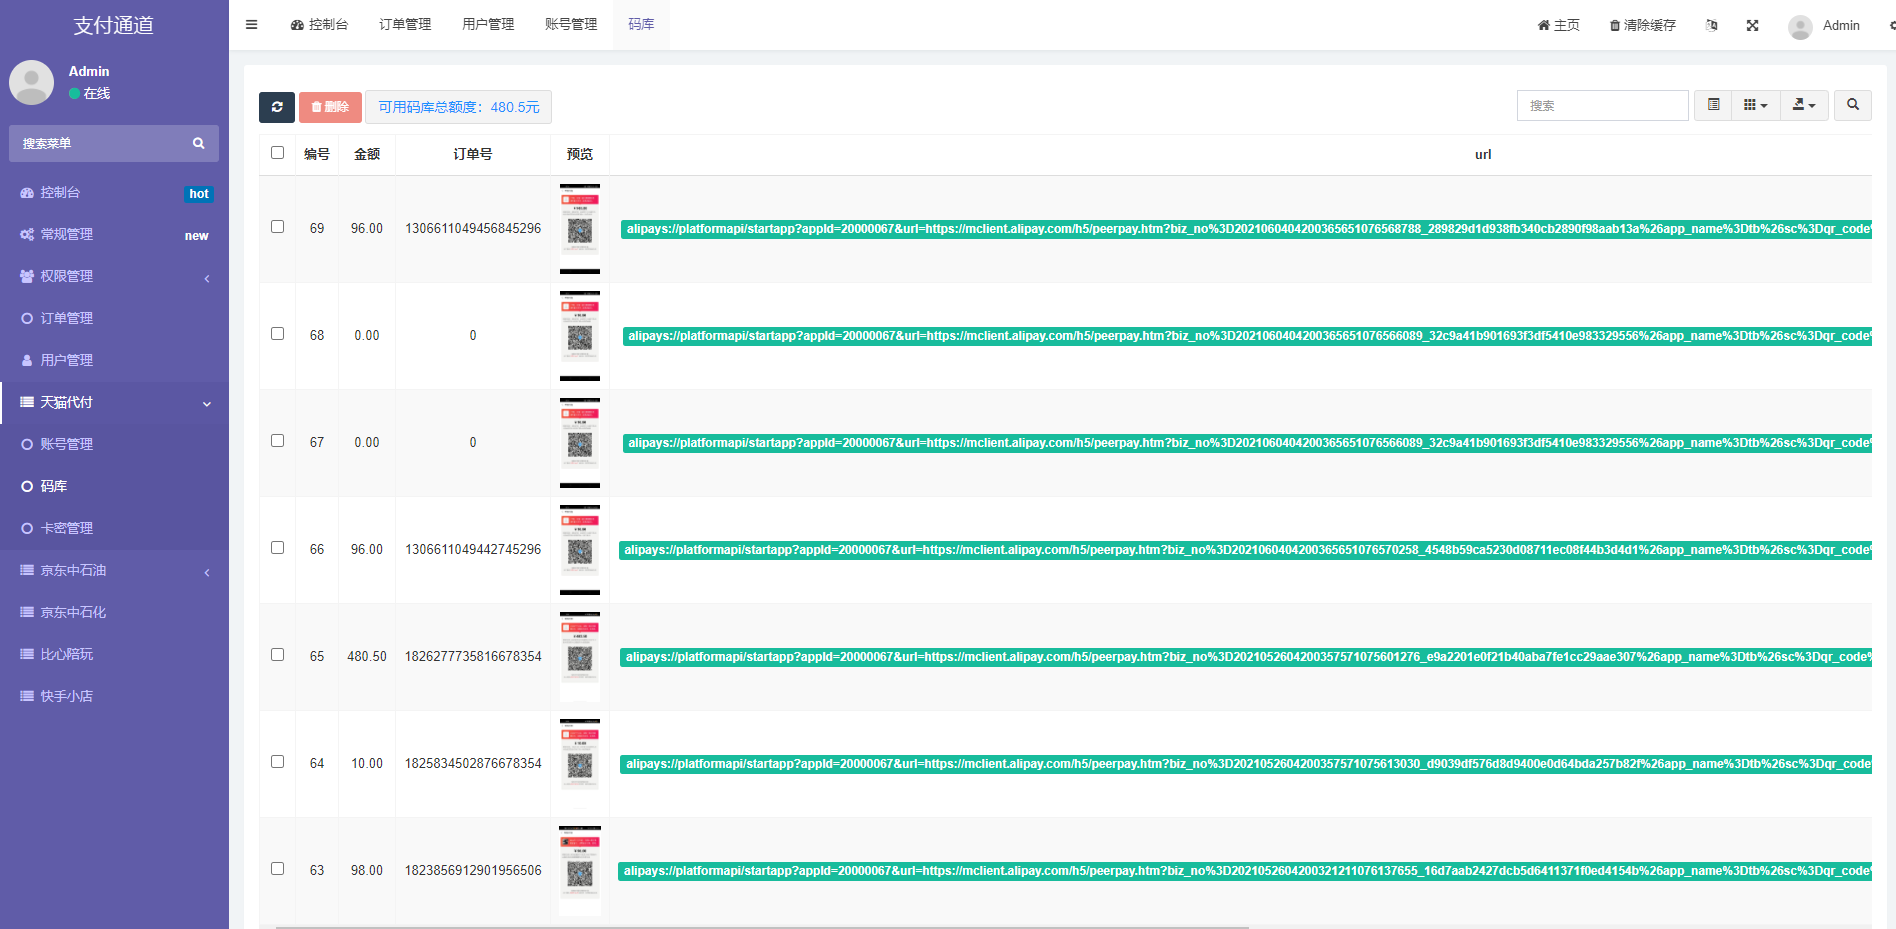Click the refresh table icon button

(x=277, y=107)
